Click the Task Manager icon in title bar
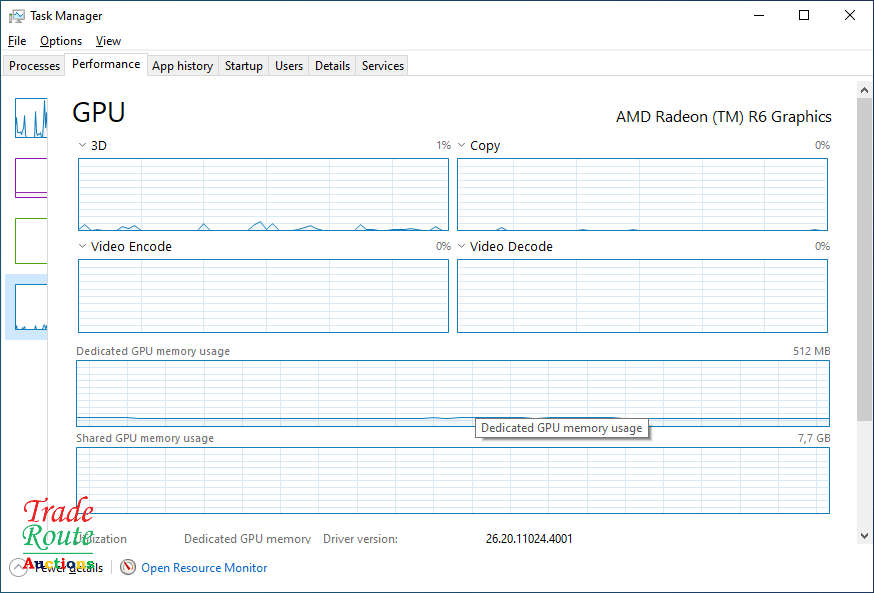 17,16
